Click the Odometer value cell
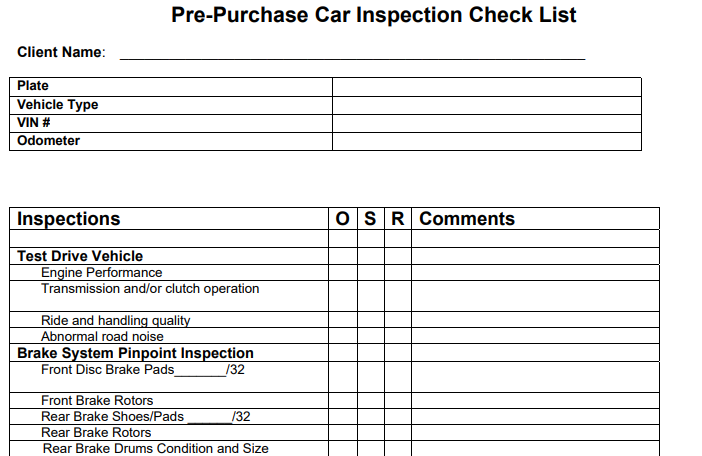 (487, 141)
